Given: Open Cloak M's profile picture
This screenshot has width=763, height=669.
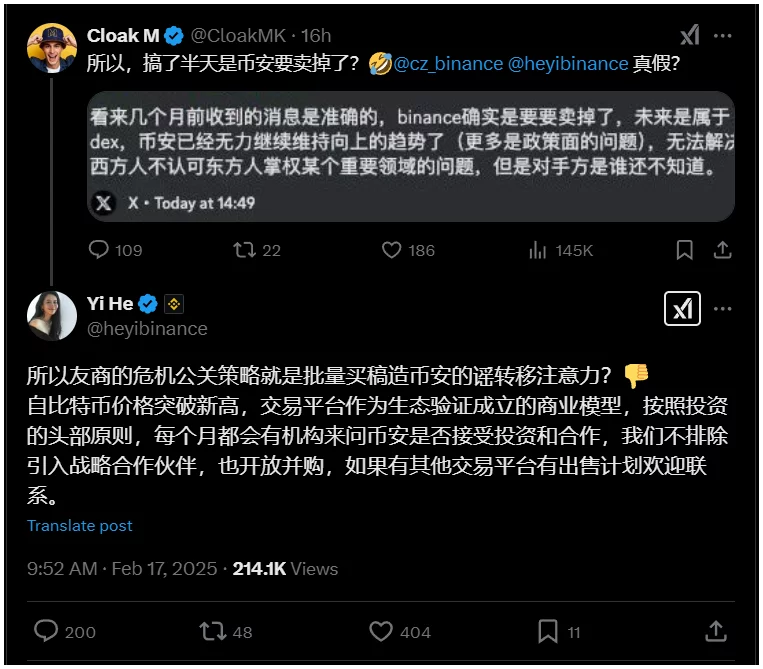Looking at the screenshot, I should (x=52, y=48).
